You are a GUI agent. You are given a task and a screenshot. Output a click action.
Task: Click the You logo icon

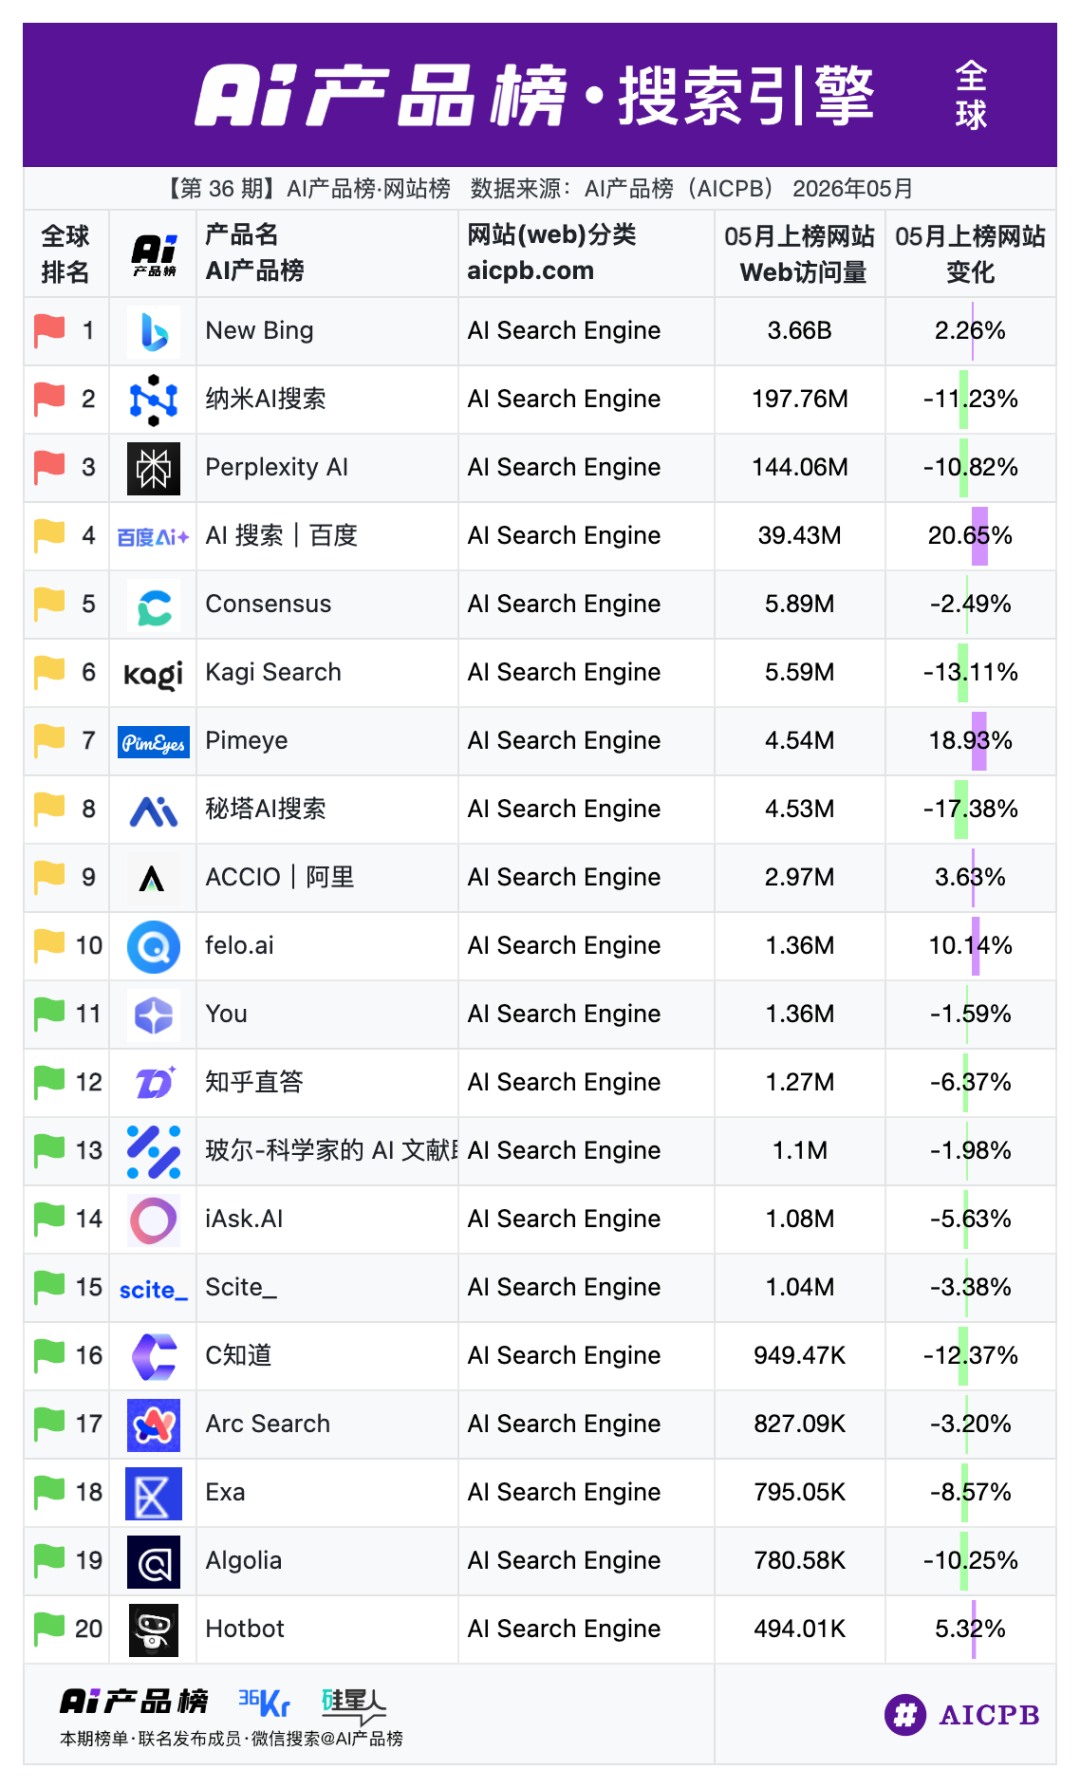[x=154, y=1015]
